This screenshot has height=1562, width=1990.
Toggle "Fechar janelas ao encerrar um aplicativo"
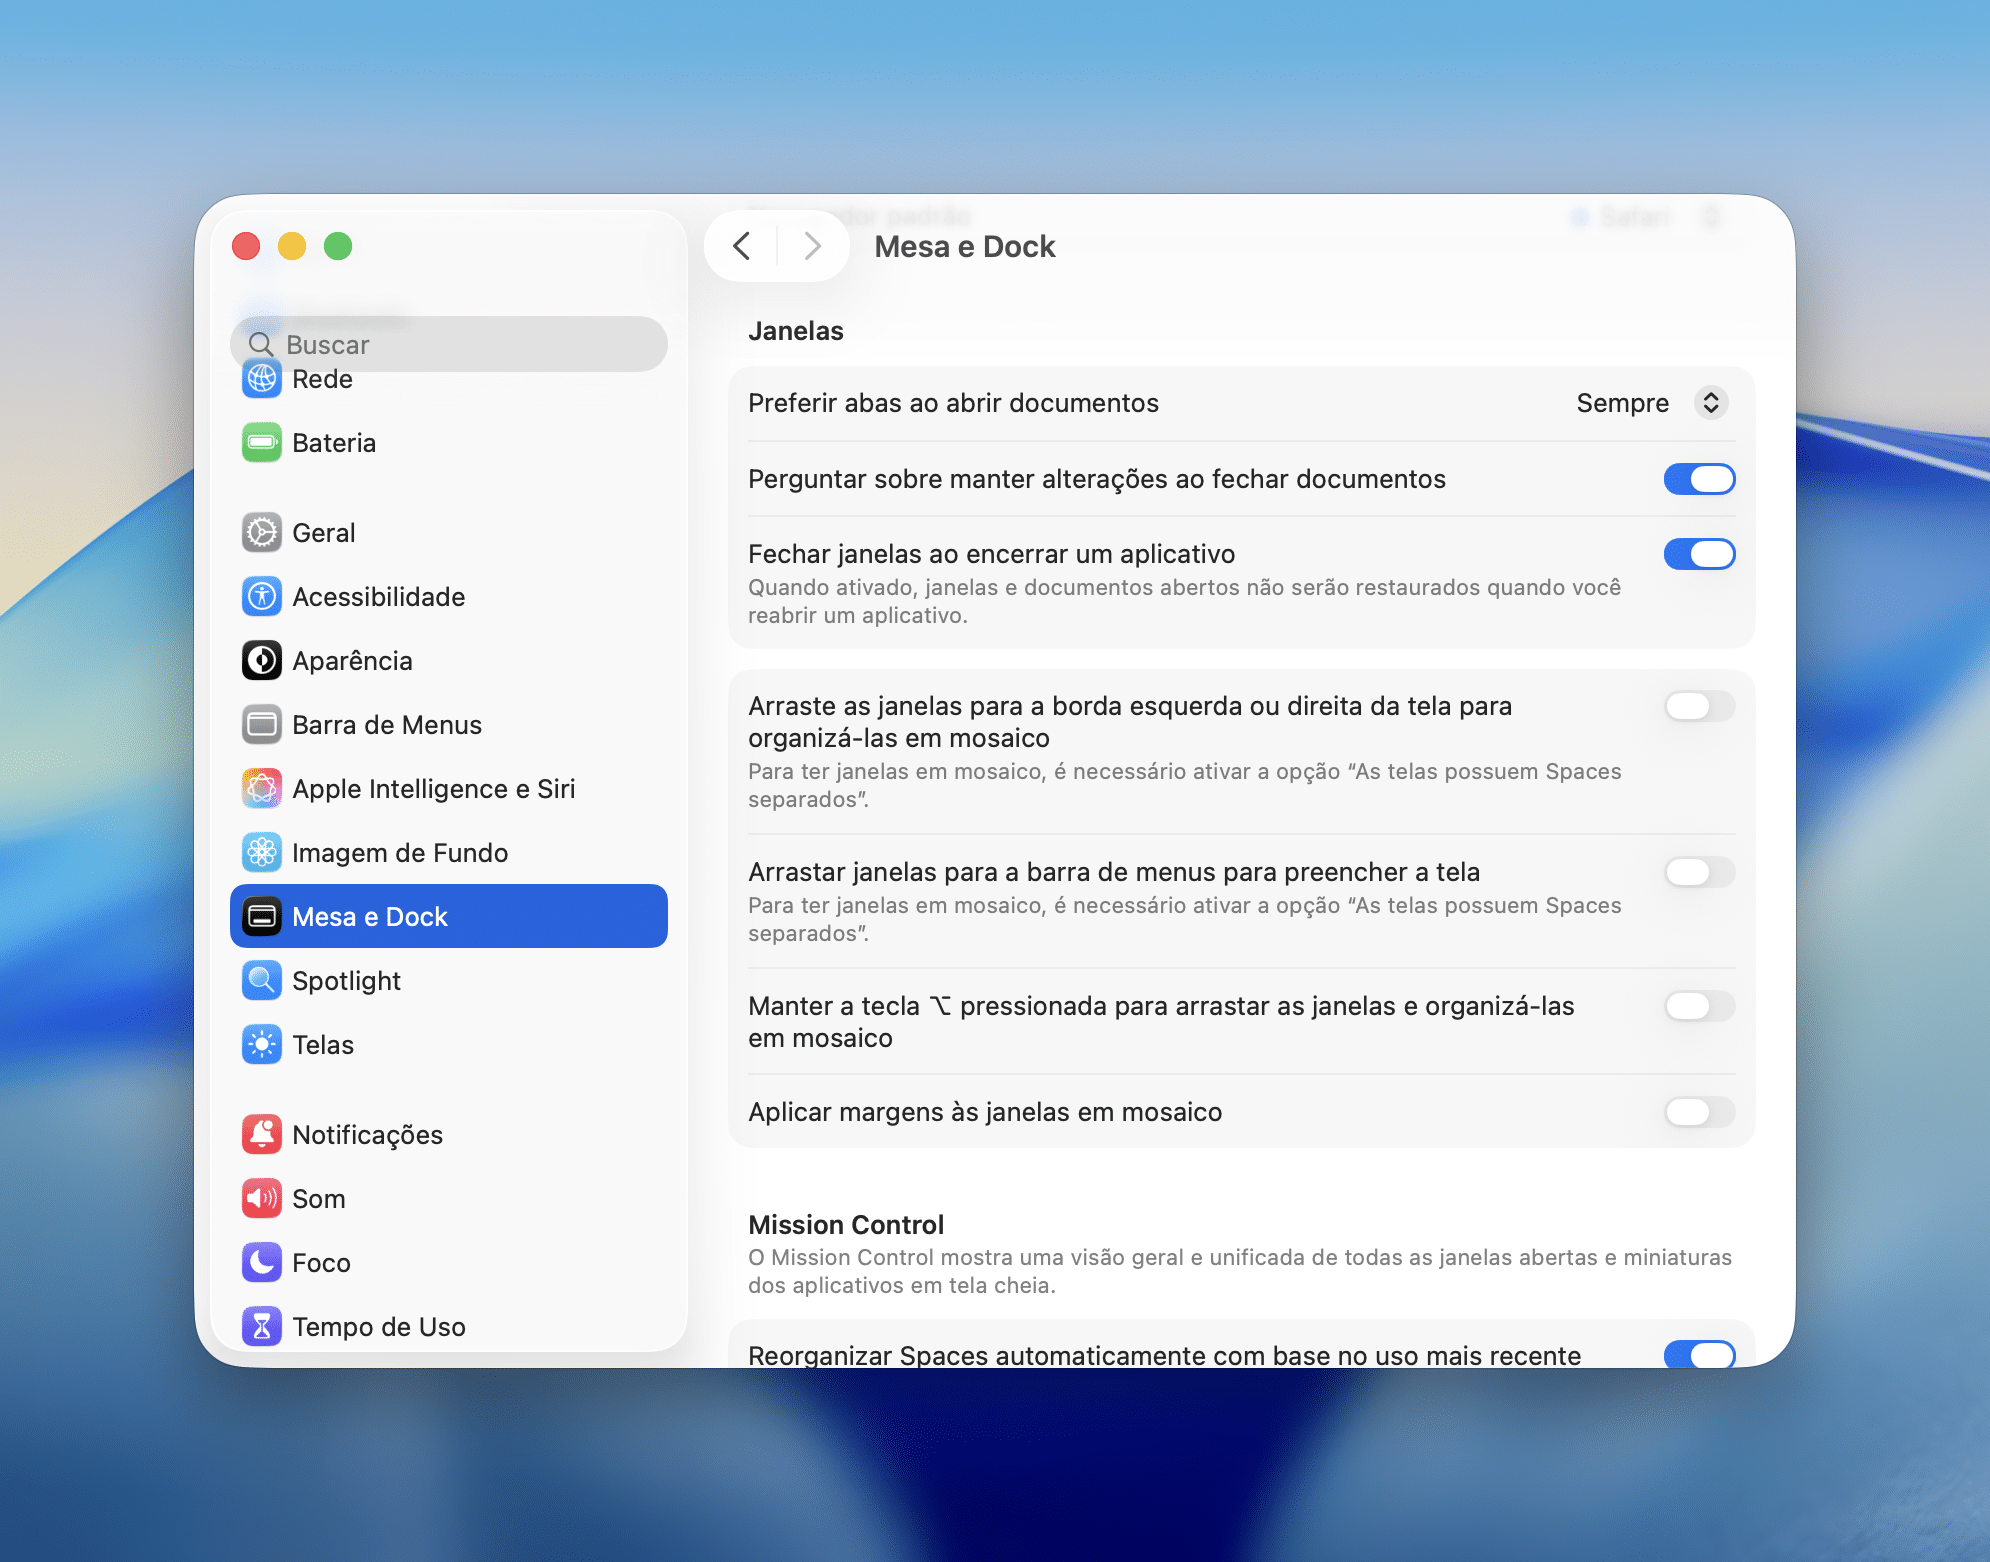(1698, 554)
